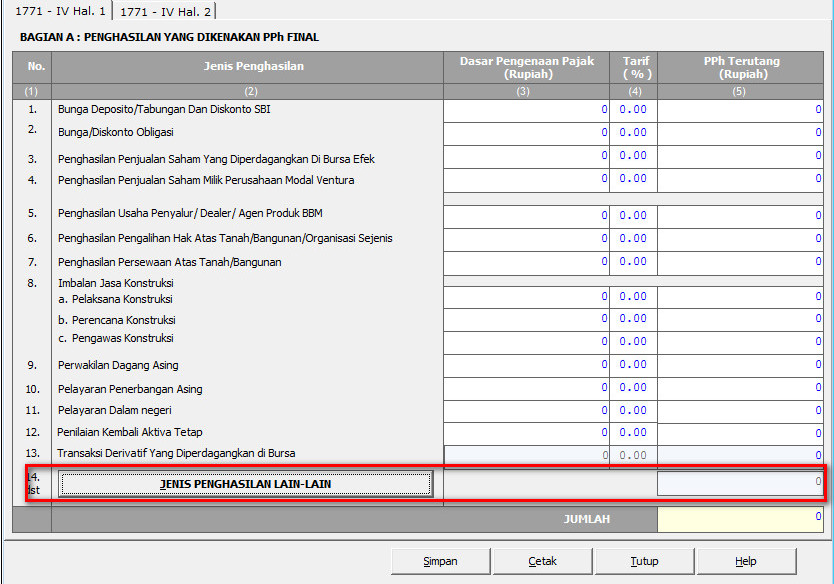Open the Help button
Image resolution: width=834 pixels, height=584 pixels.
(x=746, y=561)
